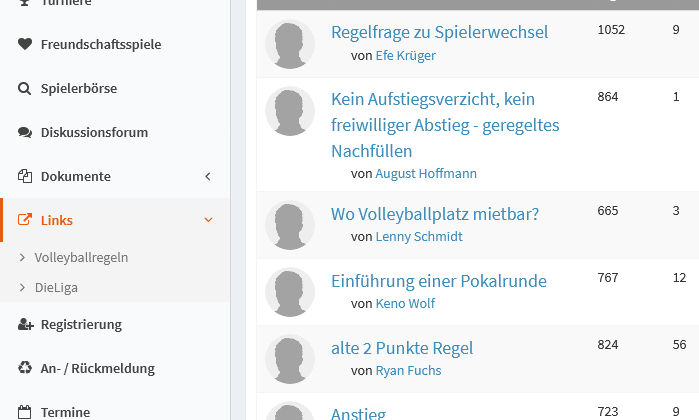
Task: Open topic Regelfrage zu Spielerwechsel
Action: 440,32
